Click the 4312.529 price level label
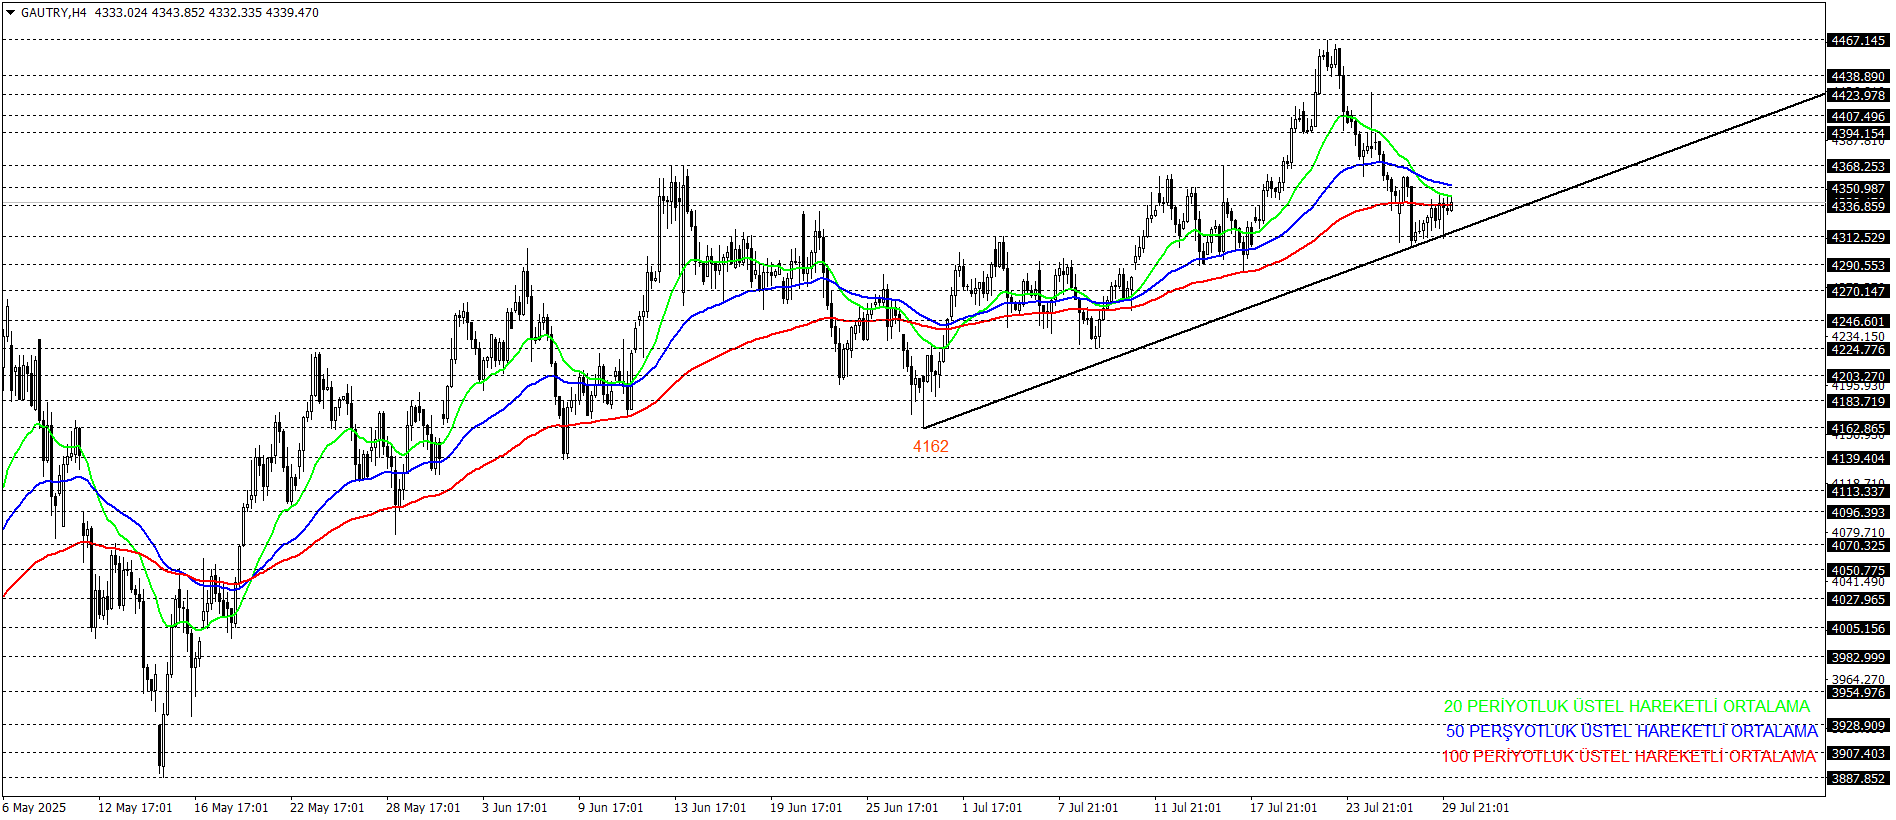 pos(1858,238)
